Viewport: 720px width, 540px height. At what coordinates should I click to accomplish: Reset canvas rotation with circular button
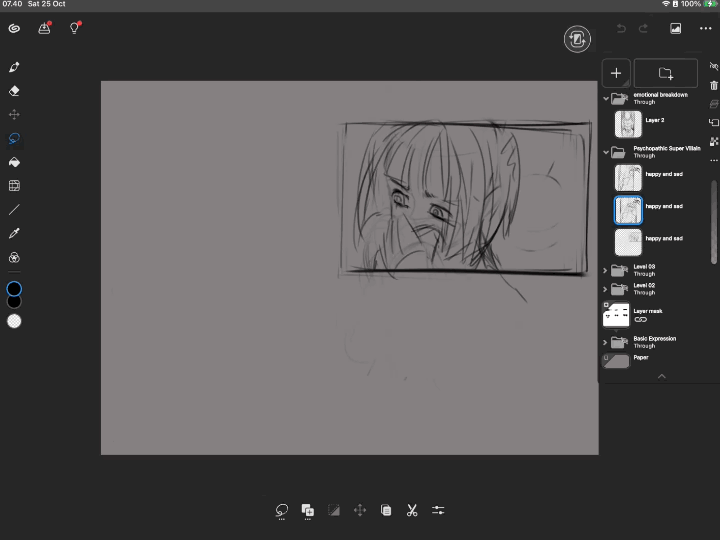[x=577, y=39]
